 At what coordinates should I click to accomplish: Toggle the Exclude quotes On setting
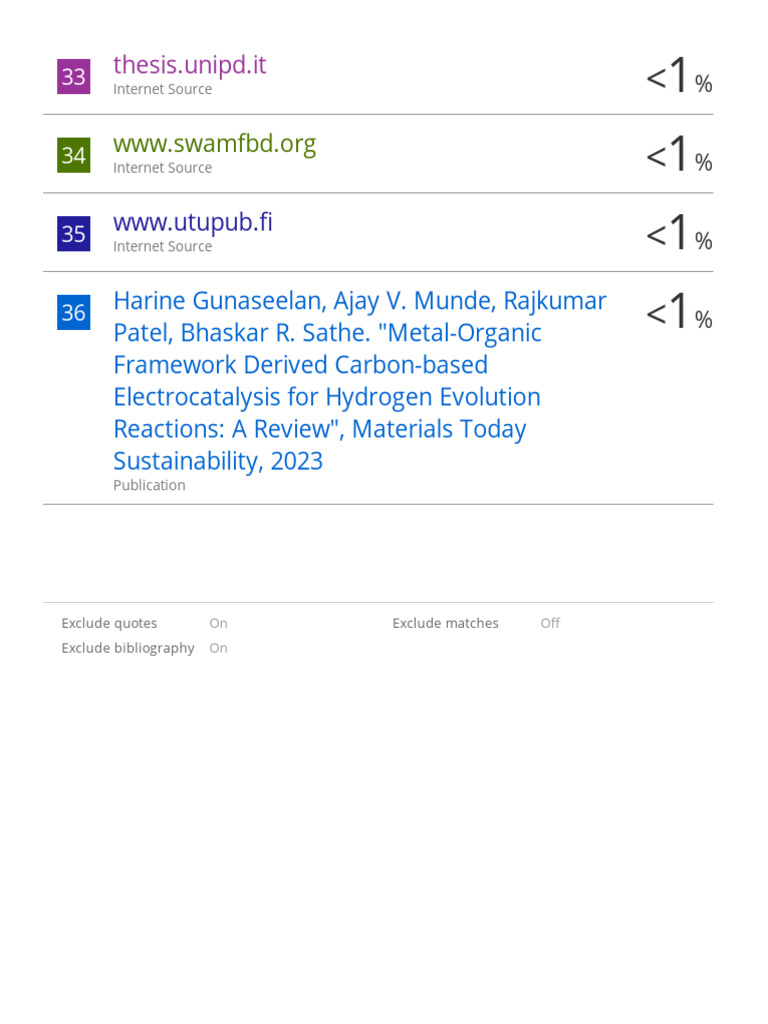click(x=218, y=623)
